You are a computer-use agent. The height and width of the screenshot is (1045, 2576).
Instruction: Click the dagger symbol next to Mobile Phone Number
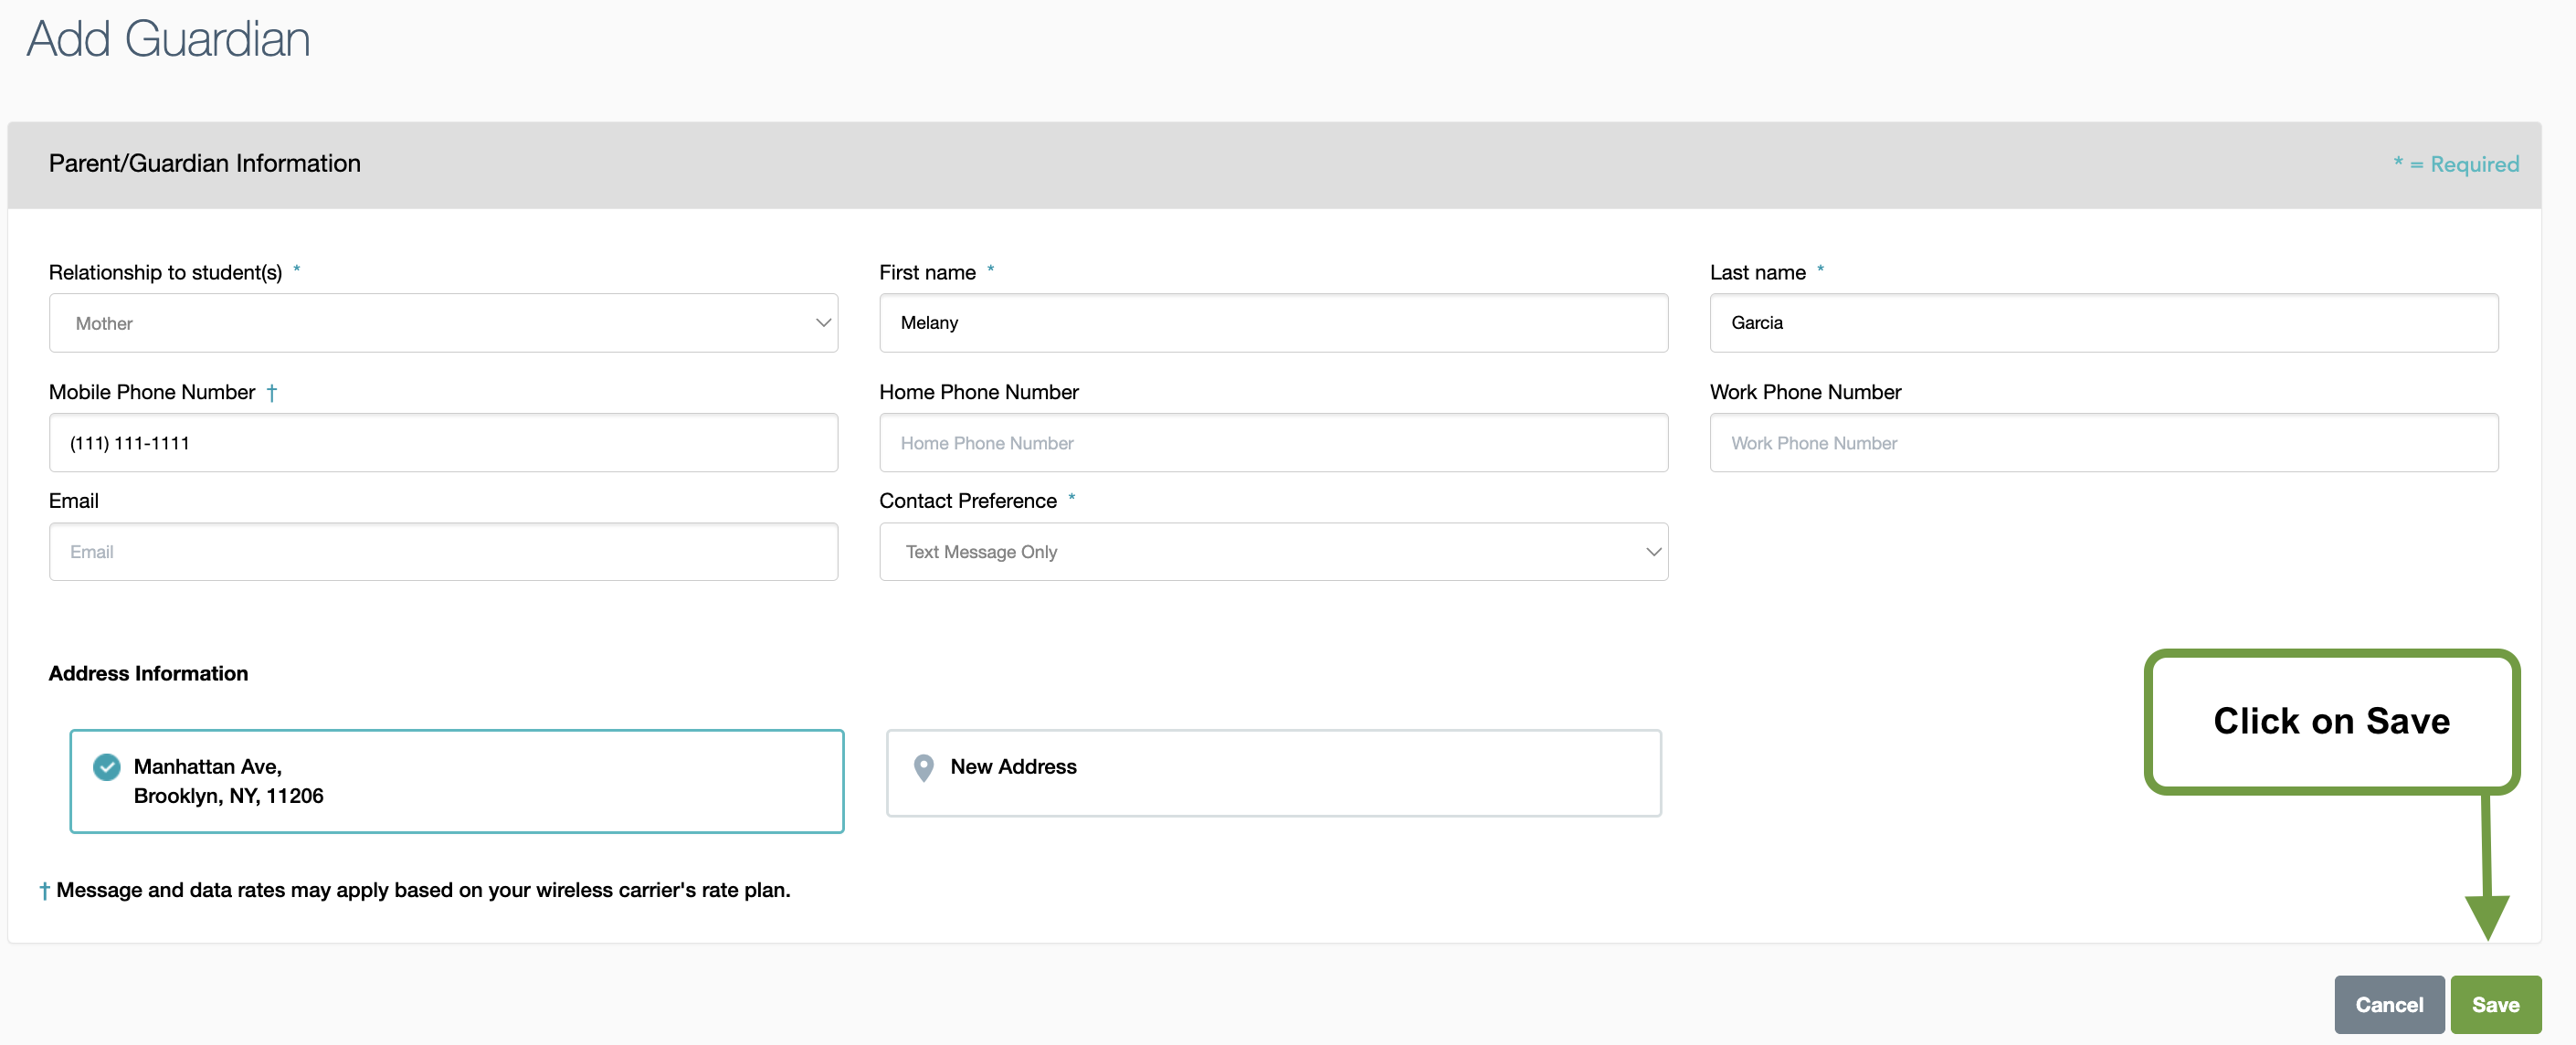click(x=271, y=393)
